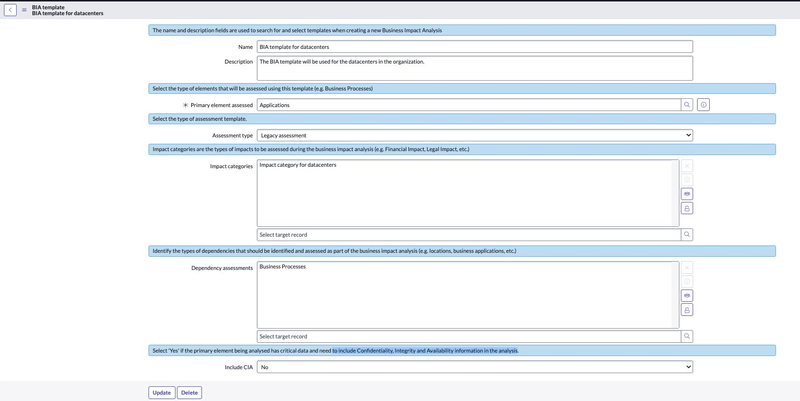Click the 'Impact categories' field label
The height and width of the screenshot is (401, 800).
pos(231,166)
